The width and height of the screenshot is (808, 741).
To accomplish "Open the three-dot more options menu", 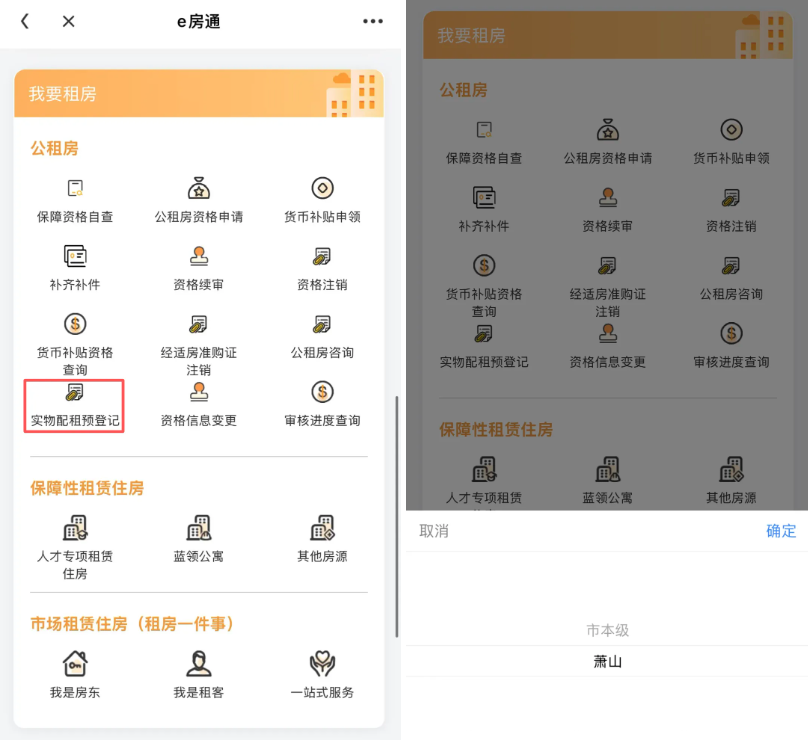I will (x=372, y=21).
